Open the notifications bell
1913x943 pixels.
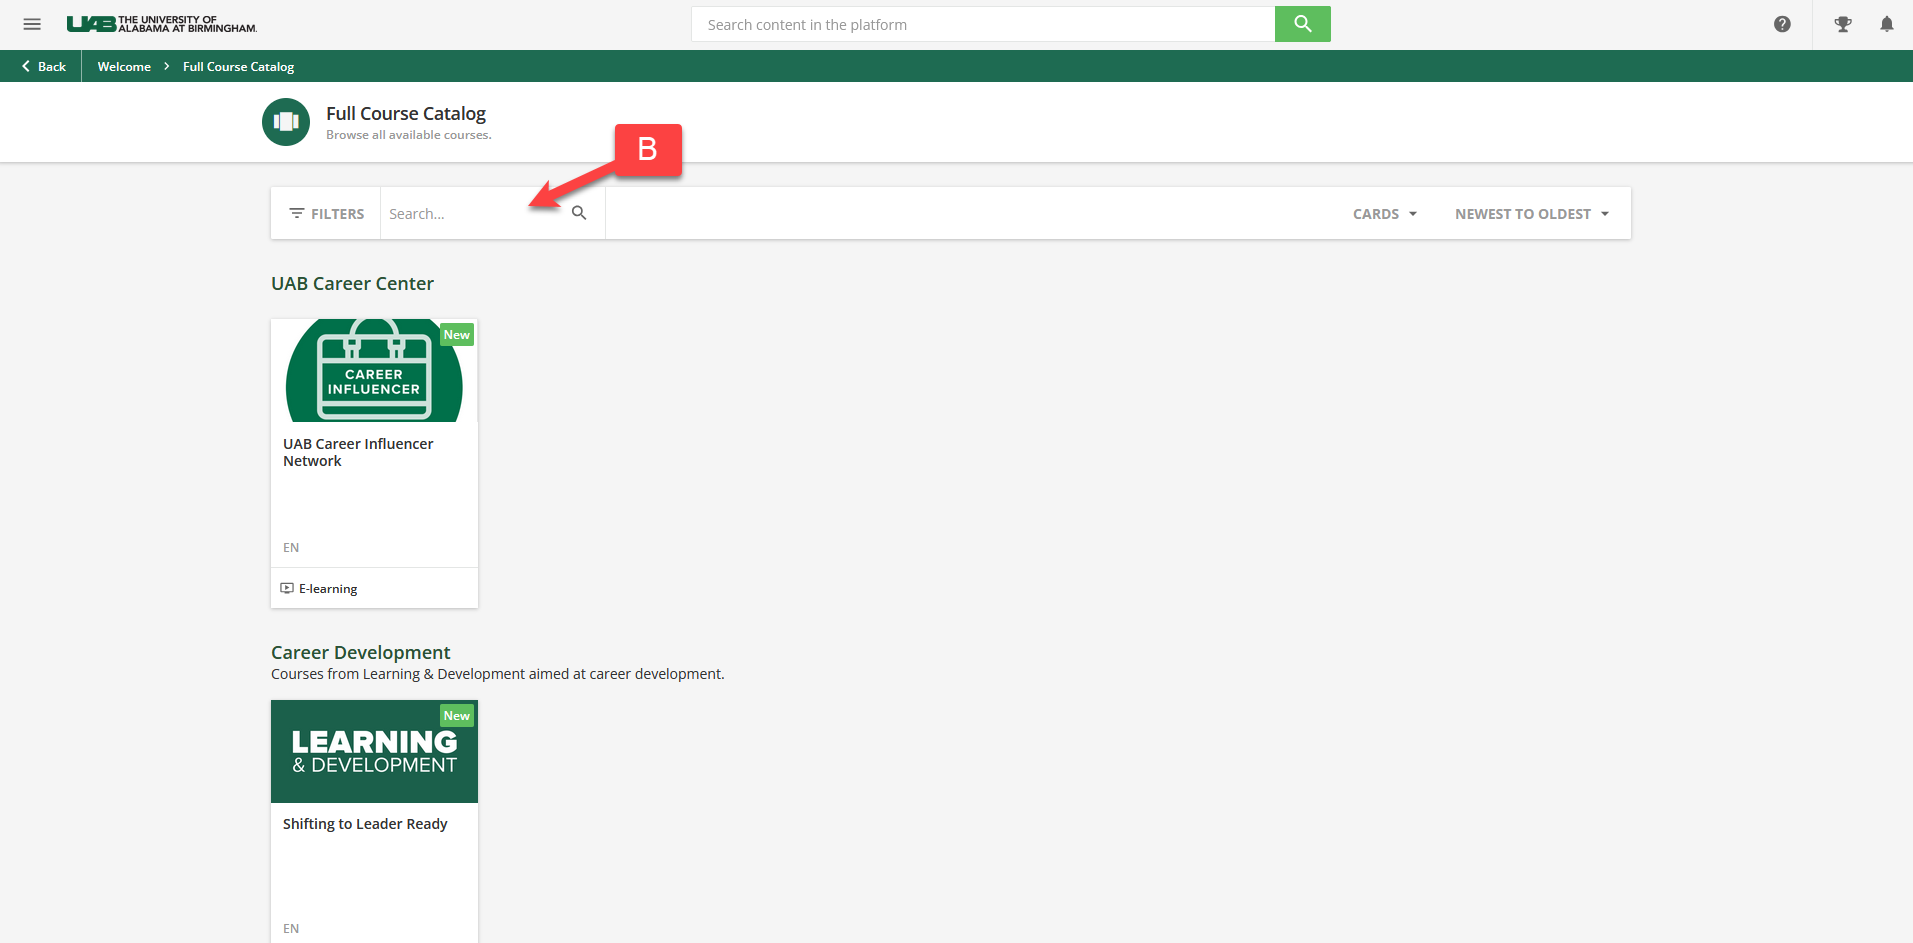point(1886,24)
